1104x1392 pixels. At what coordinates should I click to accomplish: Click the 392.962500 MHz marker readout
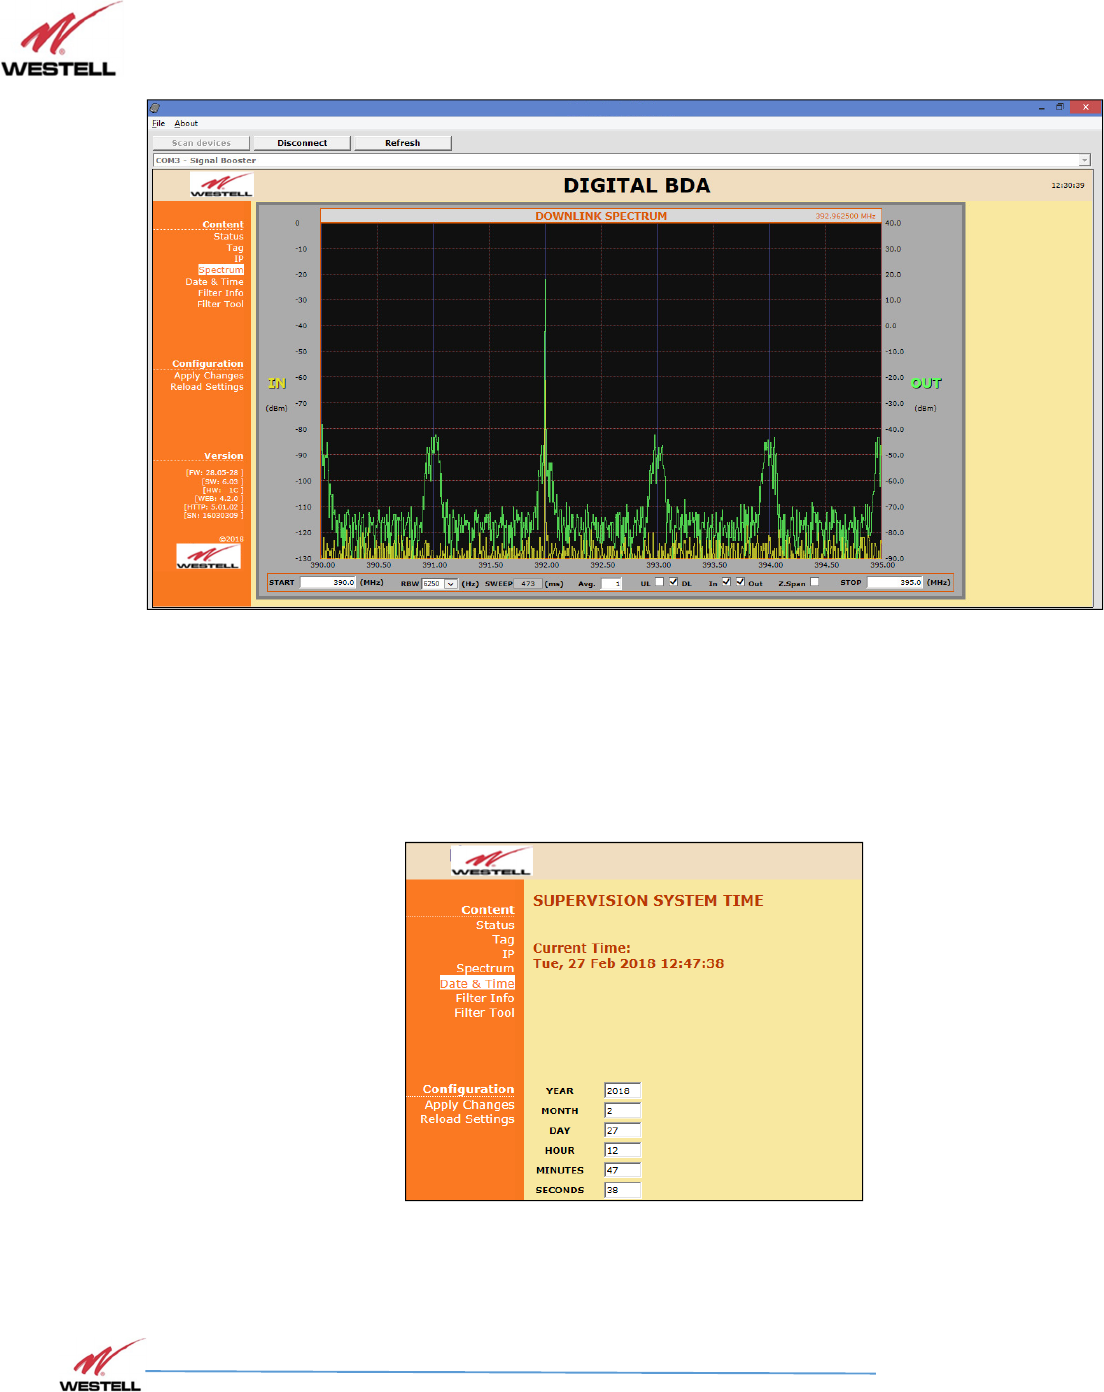pos(845,216)
